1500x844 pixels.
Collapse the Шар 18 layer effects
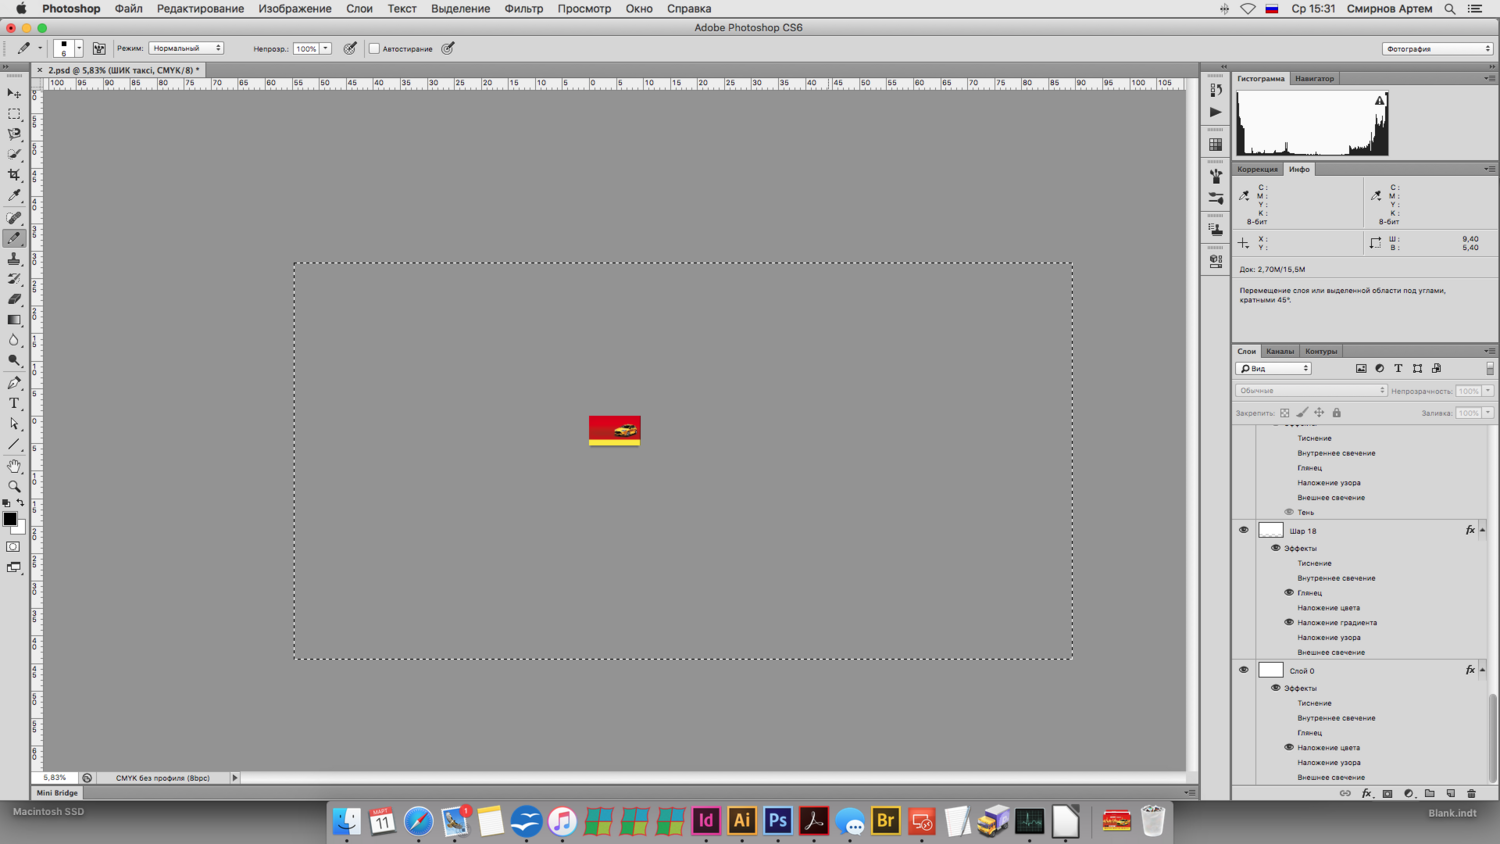(1483, 530)
